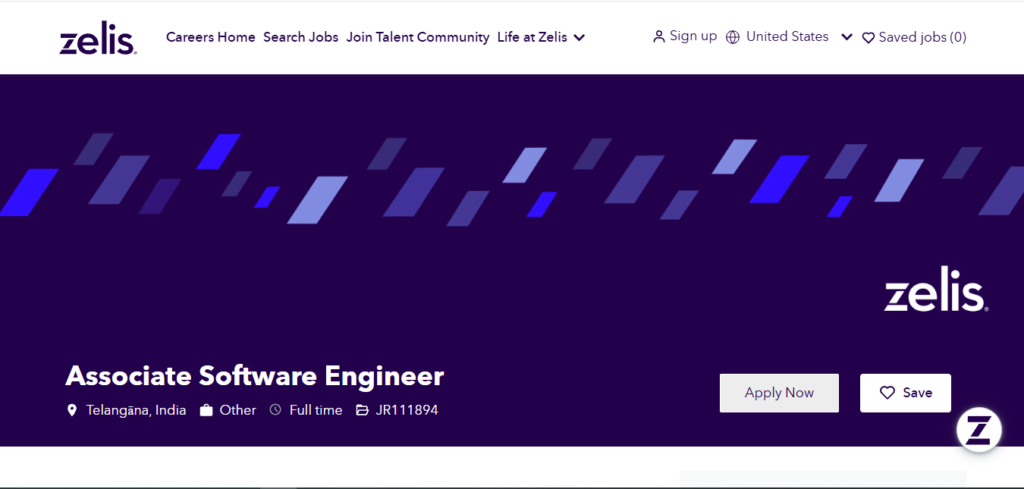Save this job with Save button
Viewport: 1024px width, 489px height.
tap(905, 393)
